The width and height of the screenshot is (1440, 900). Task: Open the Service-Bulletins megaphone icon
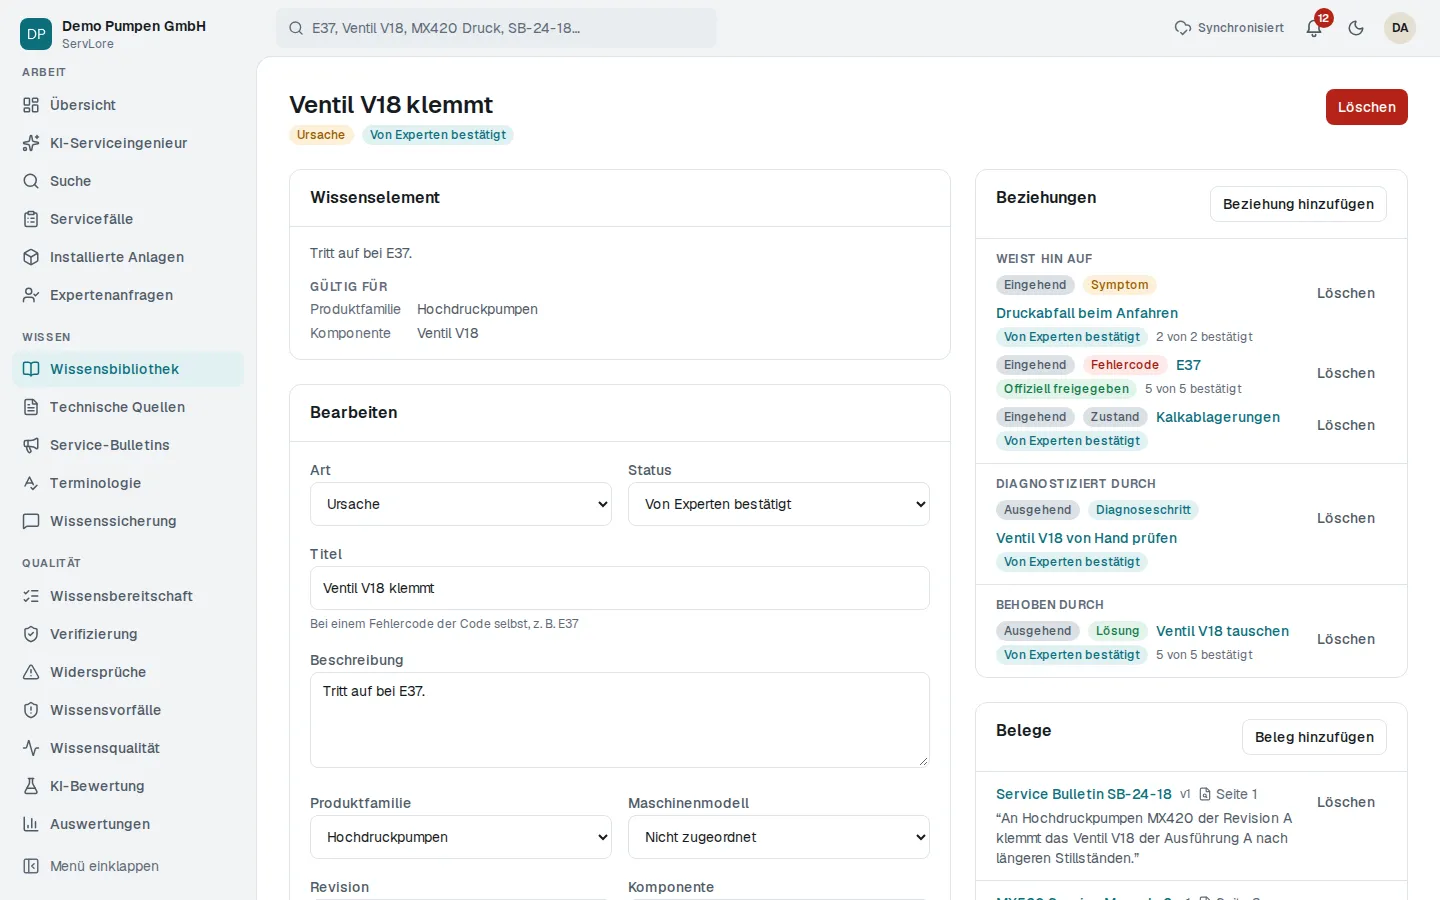[31, 445]
